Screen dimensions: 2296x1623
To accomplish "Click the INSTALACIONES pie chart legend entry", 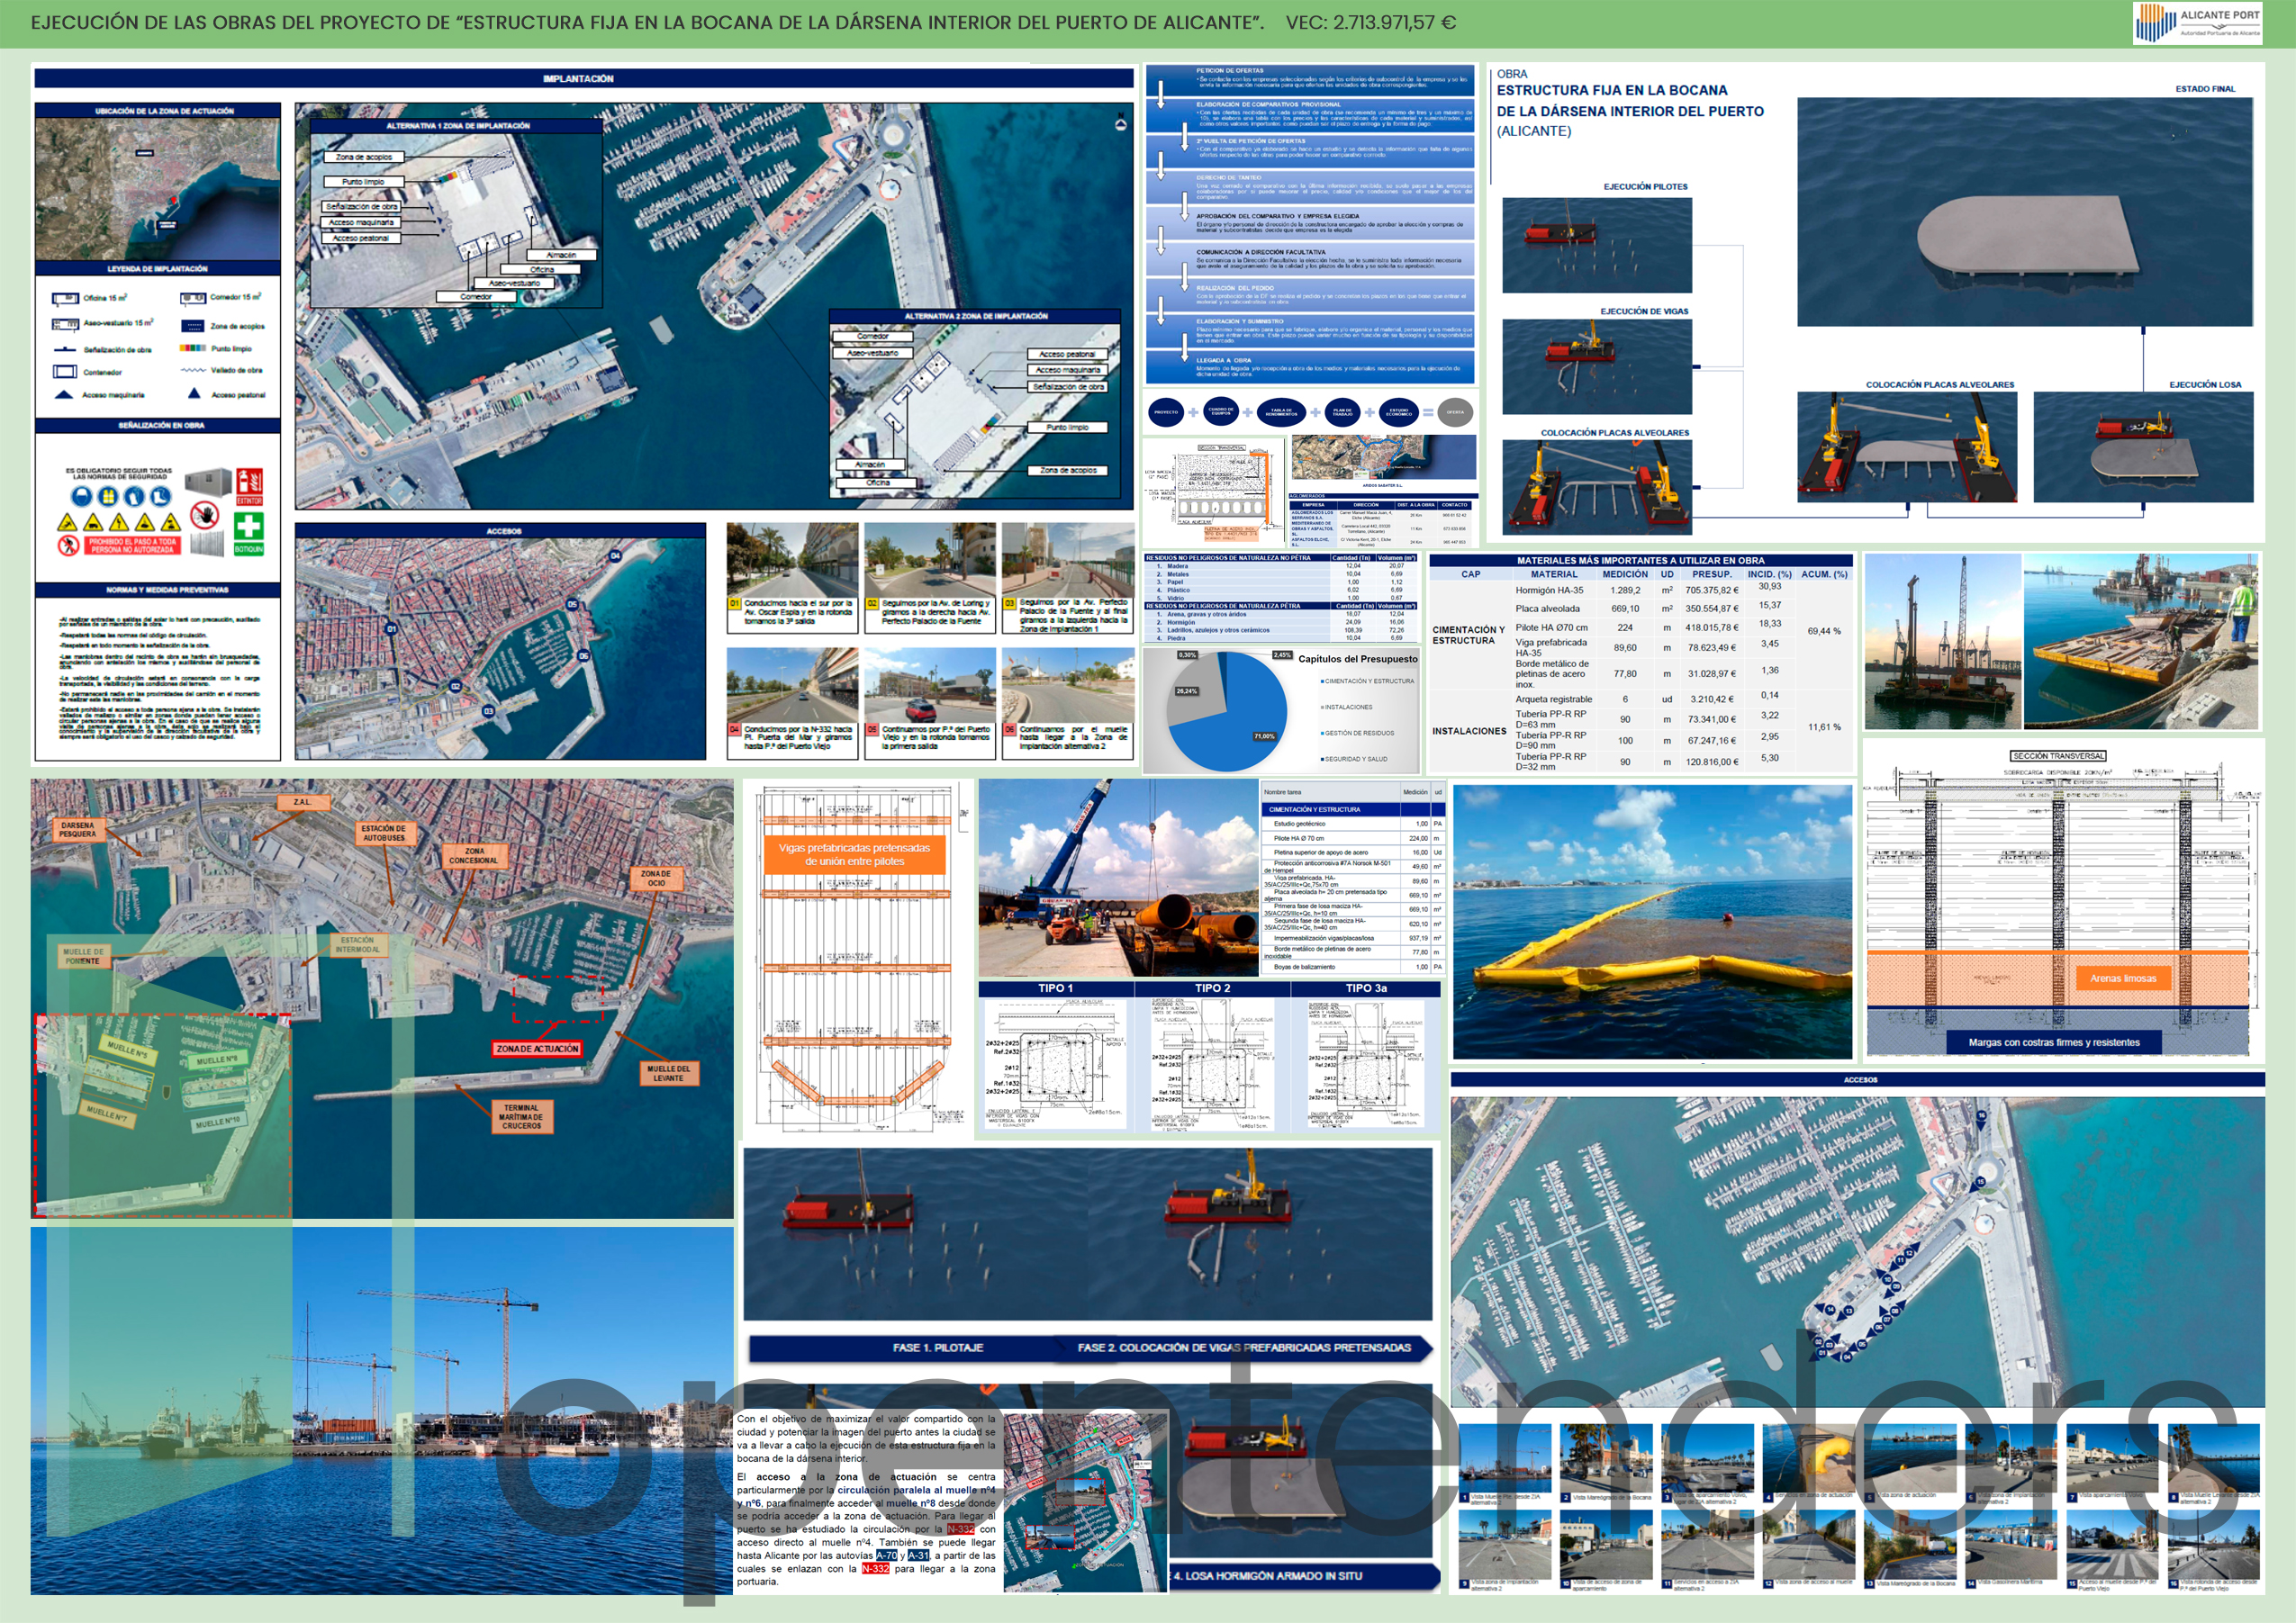I will point(1347,707).
